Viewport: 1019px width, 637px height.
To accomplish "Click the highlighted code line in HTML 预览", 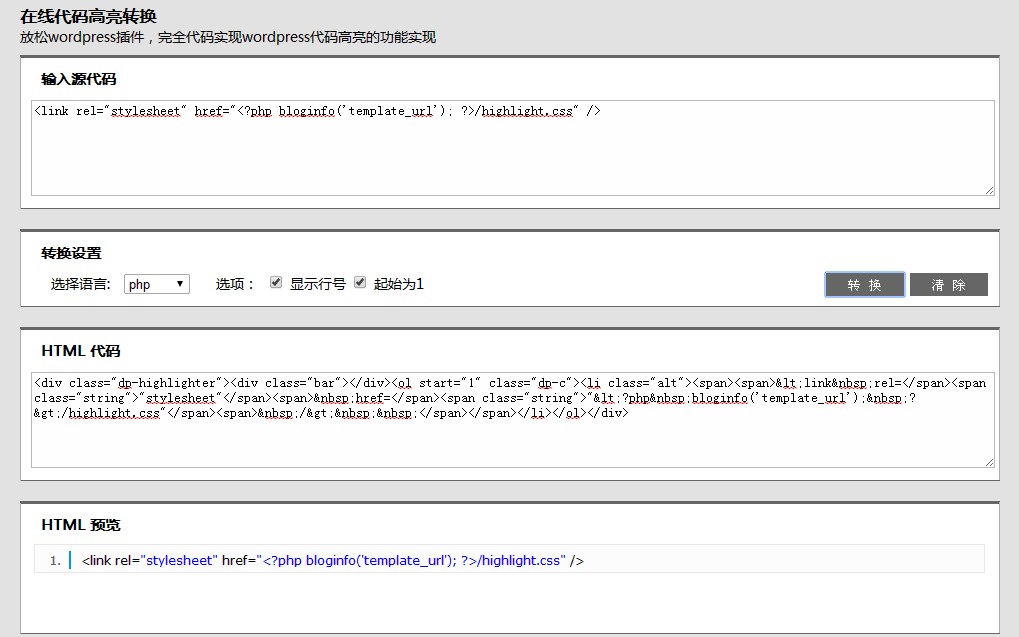I will point(333,561).
